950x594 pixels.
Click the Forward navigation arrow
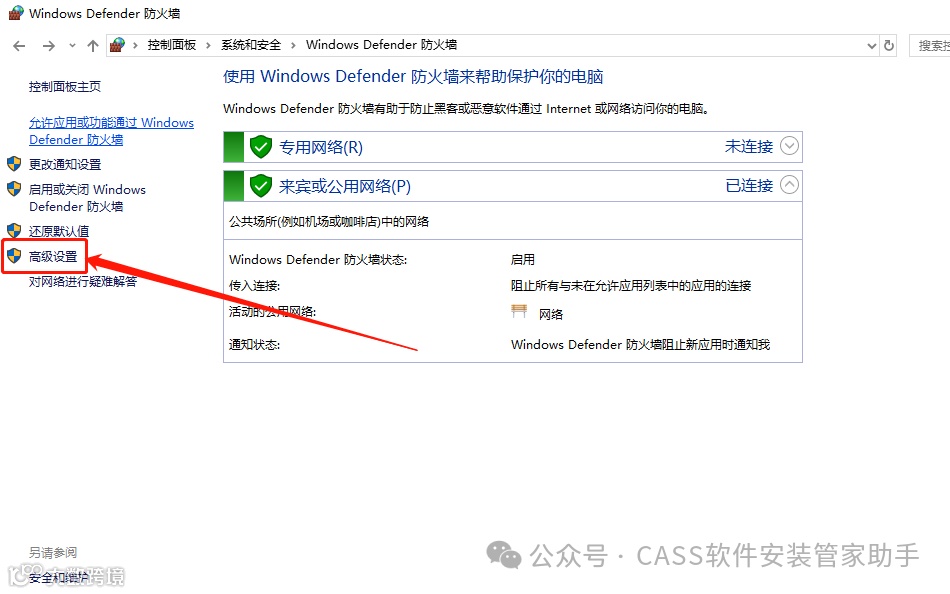(48, 45)
